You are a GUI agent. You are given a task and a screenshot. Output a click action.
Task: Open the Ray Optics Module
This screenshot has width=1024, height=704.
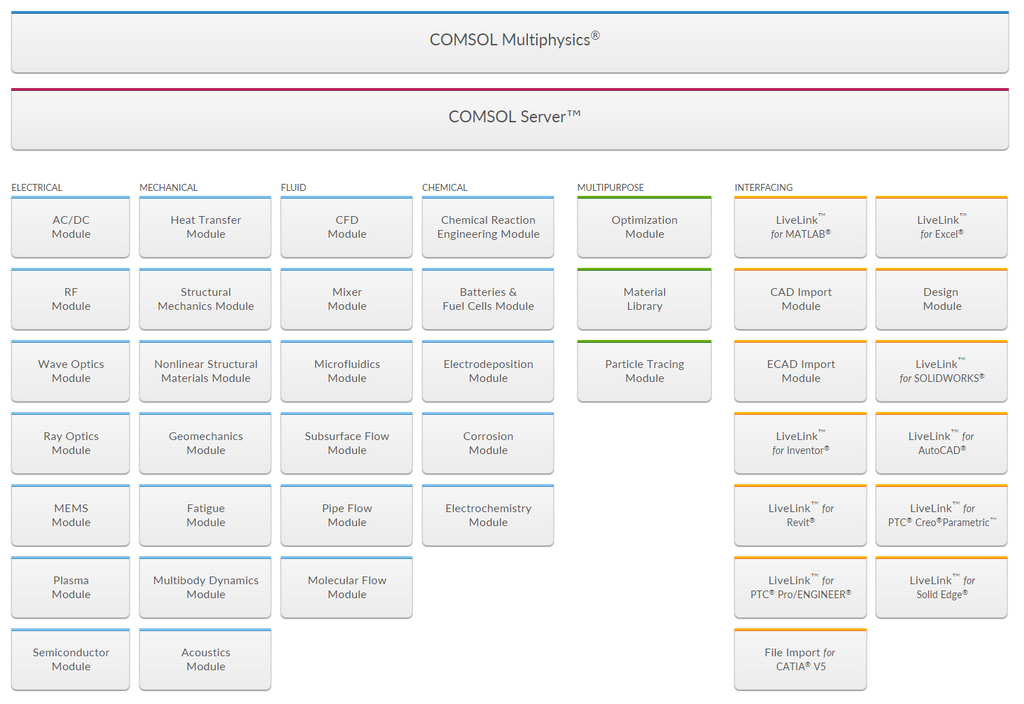pyautogui.click(x=71, y=443)
